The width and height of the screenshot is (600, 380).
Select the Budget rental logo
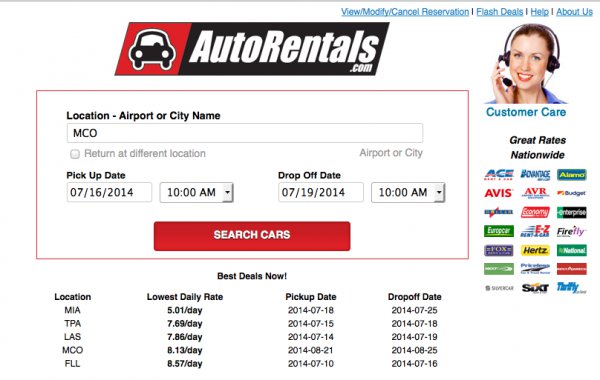point(572,193)
